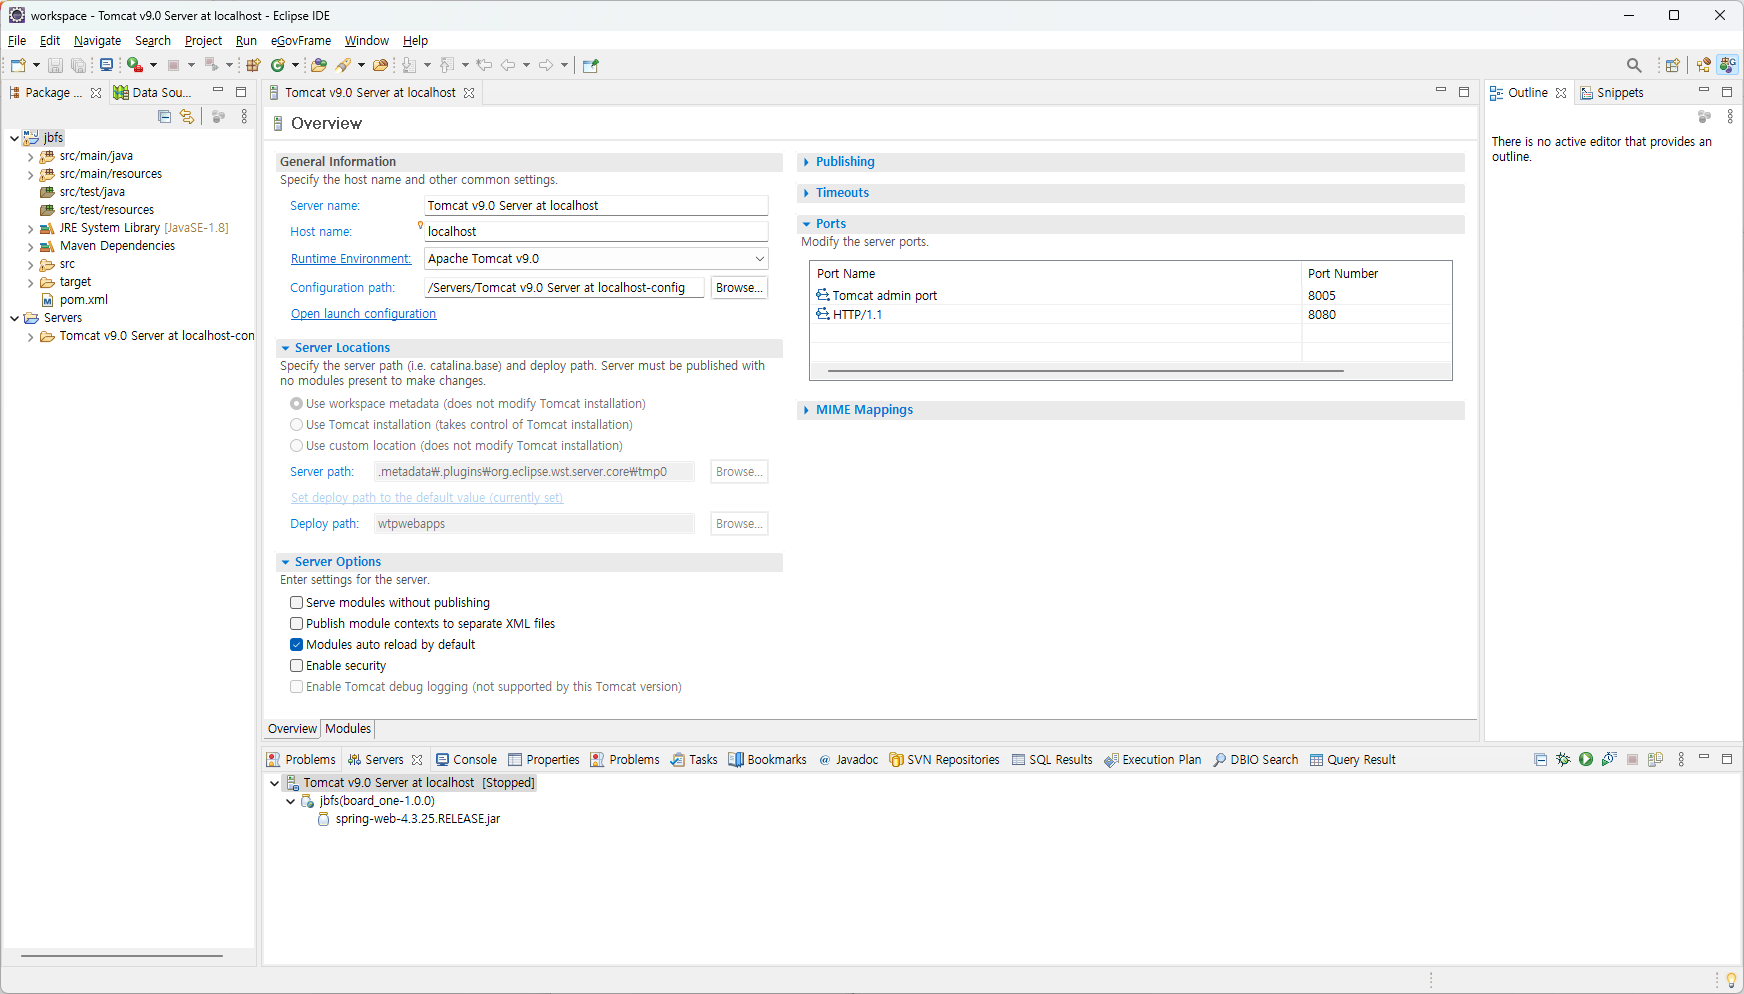Open the File menu
Screen dimensions: 1744x994
coord(17,41)
